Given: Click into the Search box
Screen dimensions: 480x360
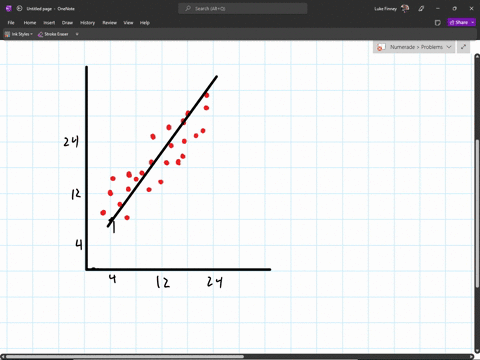Looking at the screenshot, I should (x=243, y=9).
